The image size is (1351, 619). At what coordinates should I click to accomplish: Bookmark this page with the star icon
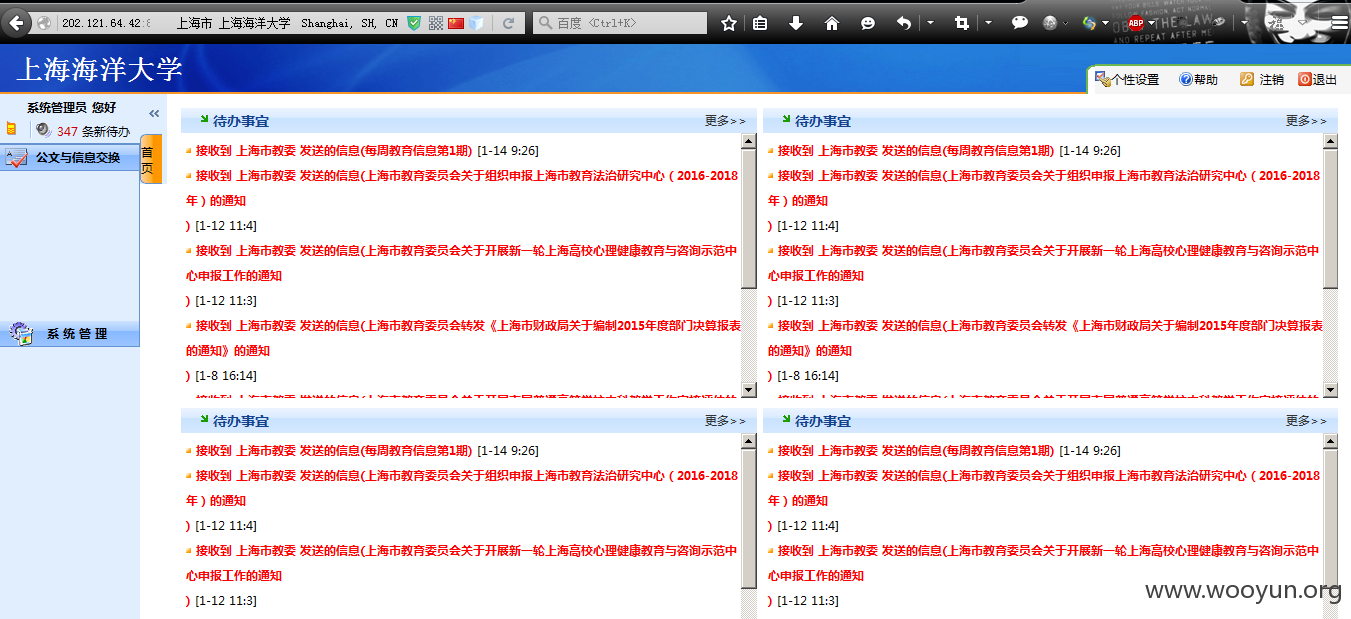(x=729, y=23)
